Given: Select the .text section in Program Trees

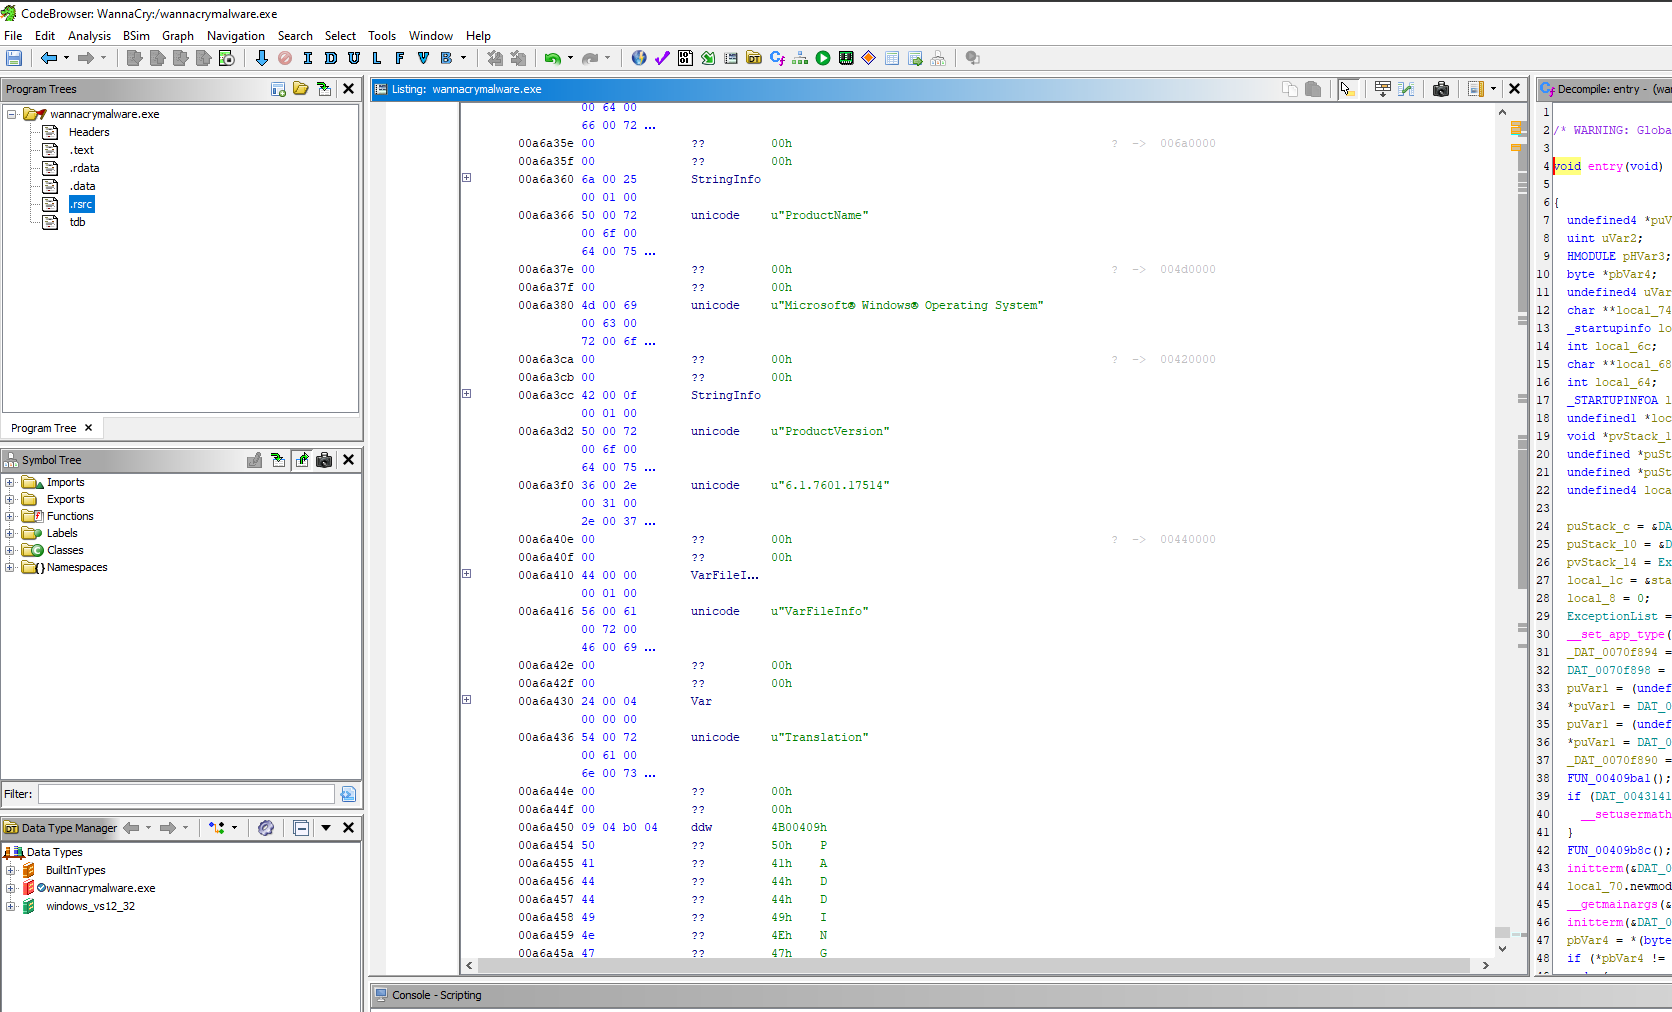Looking at the screenshot, I should pyautogui.click(x=81, y=150).
